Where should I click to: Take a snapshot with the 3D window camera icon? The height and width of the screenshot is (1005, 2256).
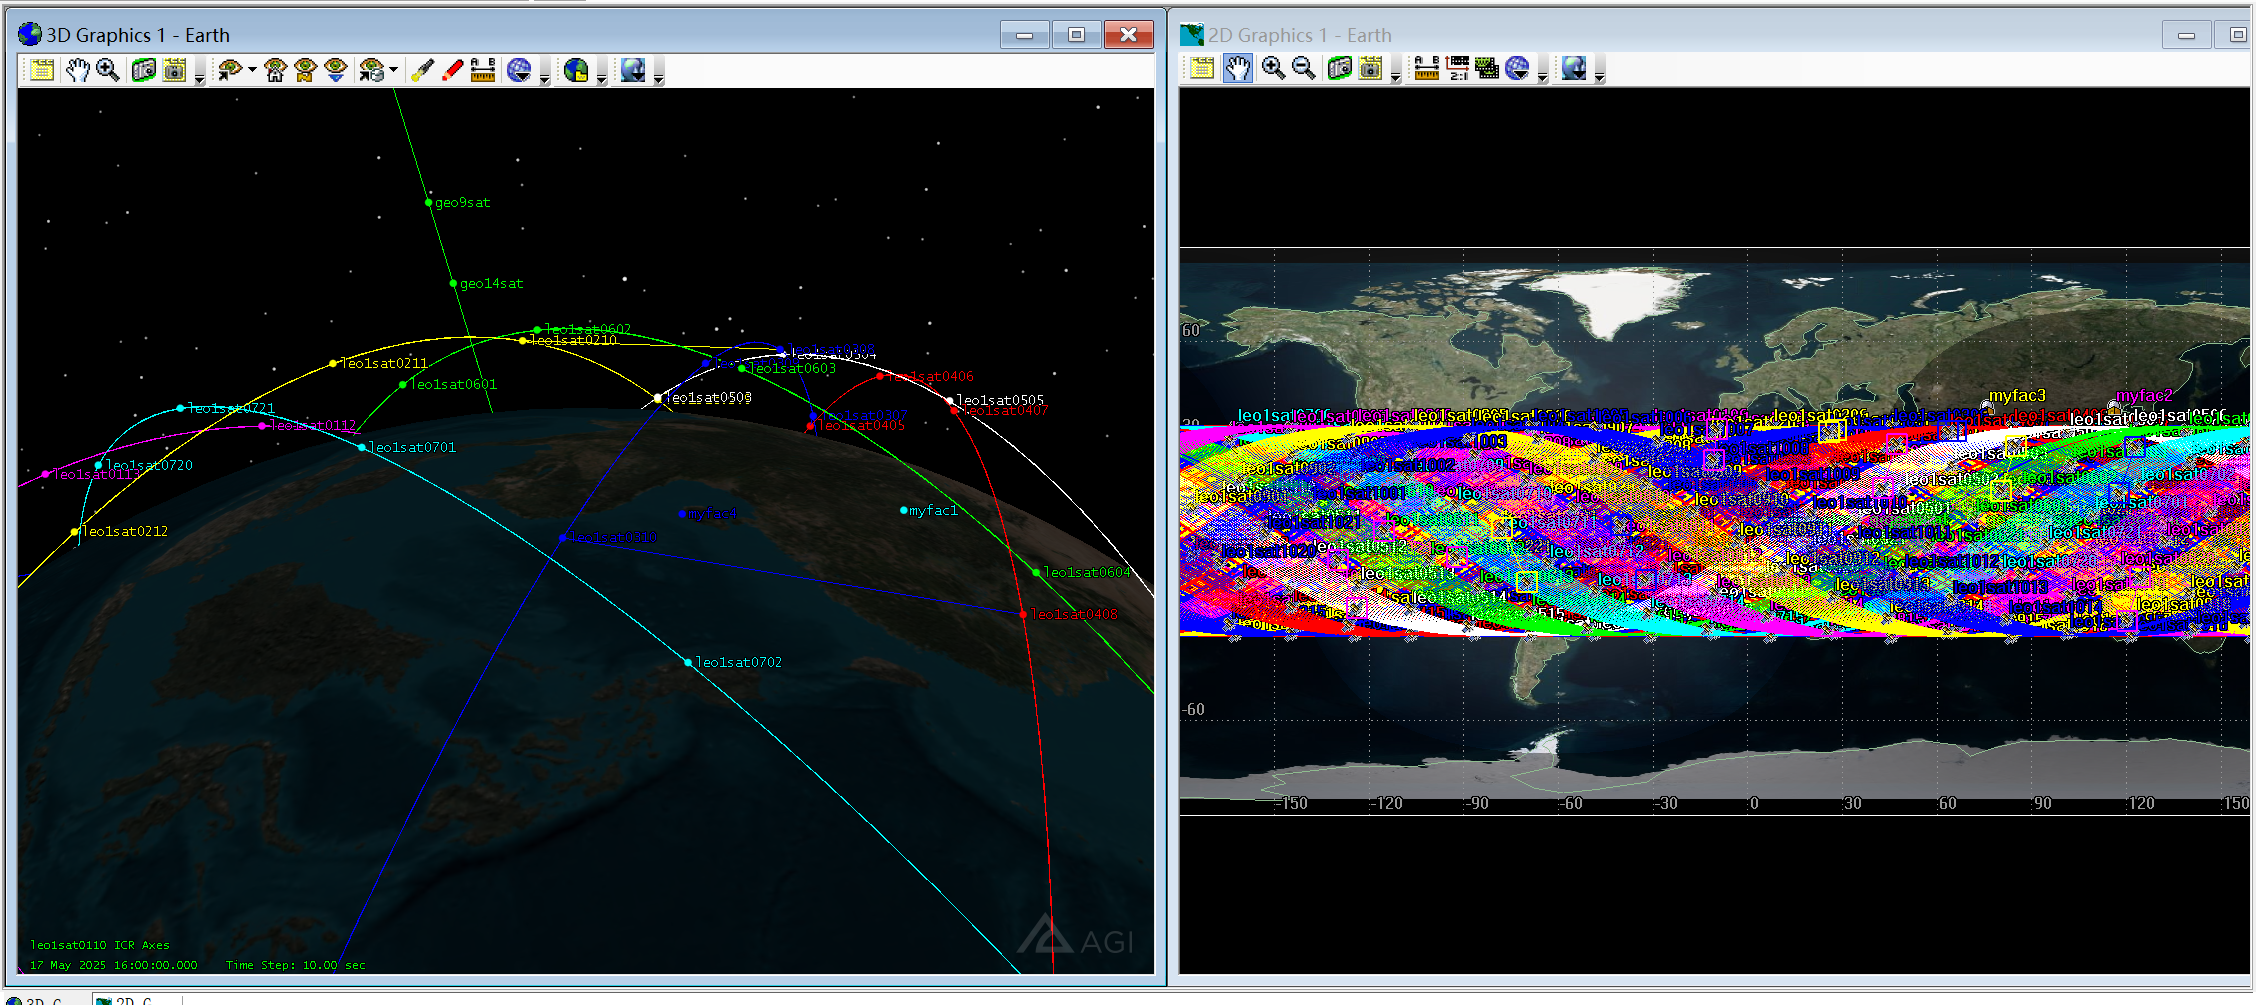[144, 70]
